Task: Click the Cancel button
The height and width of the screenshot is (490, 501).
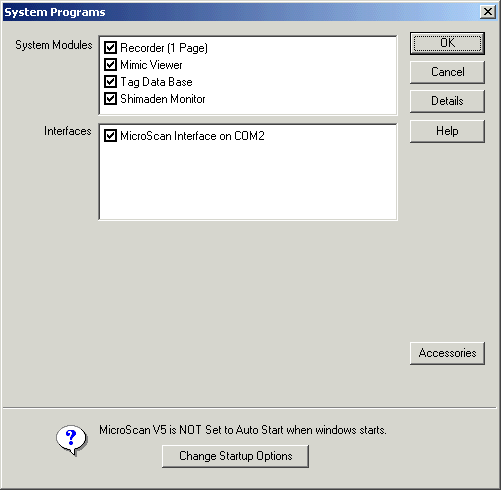Action: click(x=447, y=72)
